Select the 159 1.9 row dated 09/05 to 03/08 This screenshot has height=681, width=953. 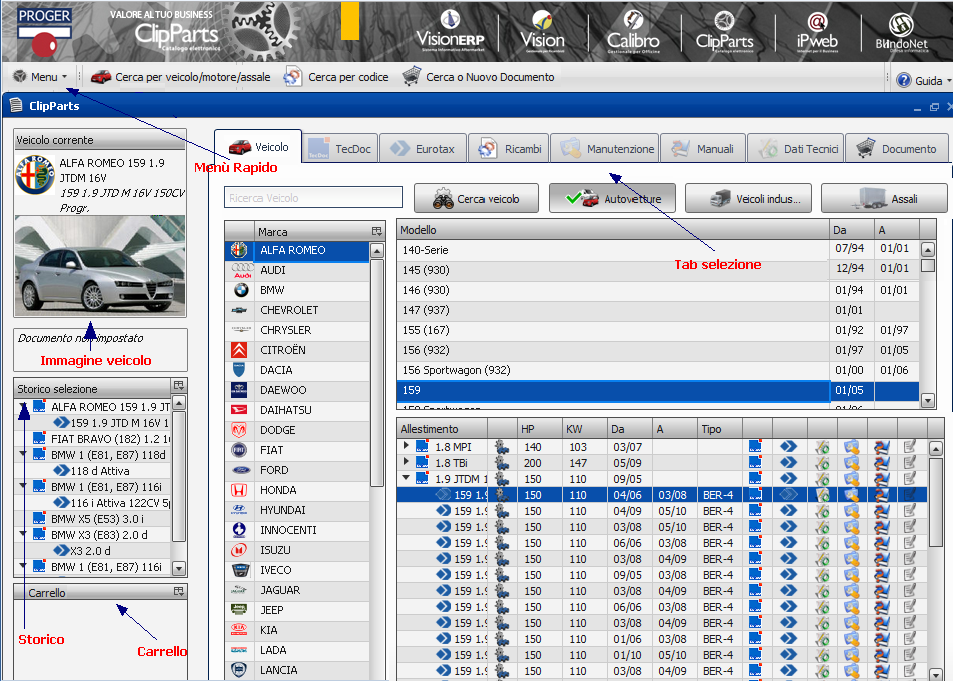point(662,575)
